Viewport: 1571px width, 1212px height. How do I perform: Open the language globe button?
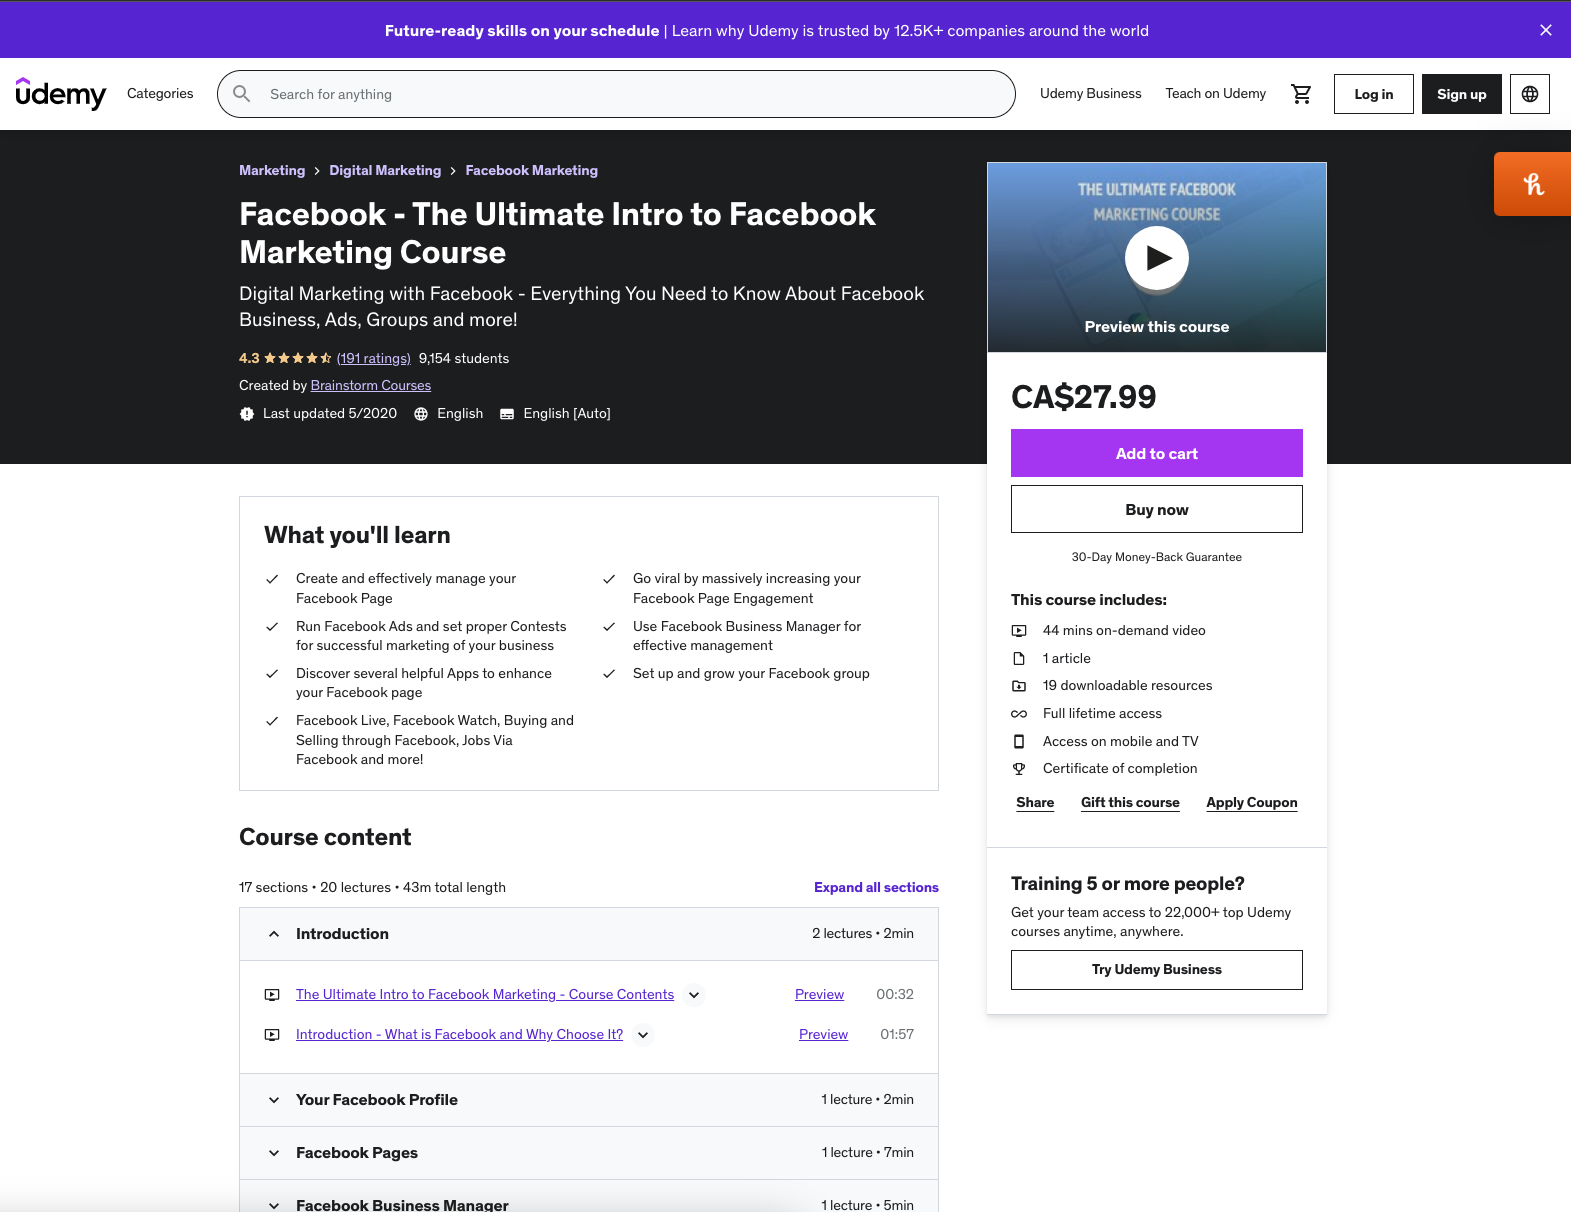click(1529, 94)
